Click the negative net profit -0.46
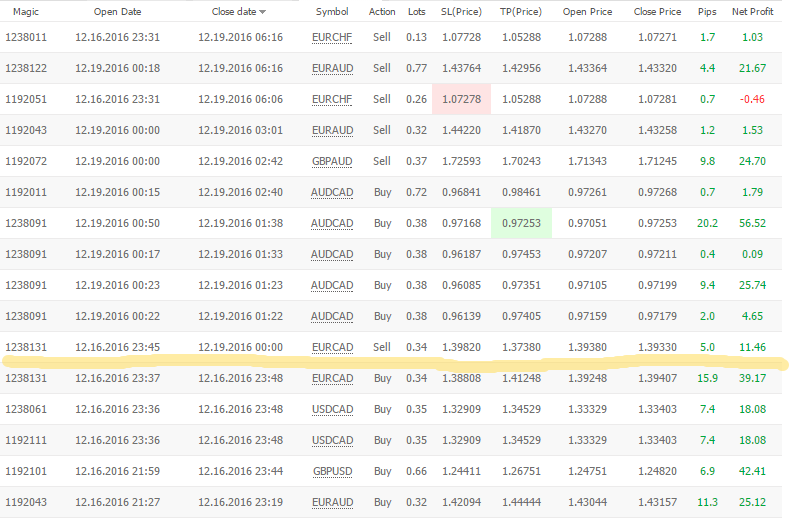 tap(752, 99)
